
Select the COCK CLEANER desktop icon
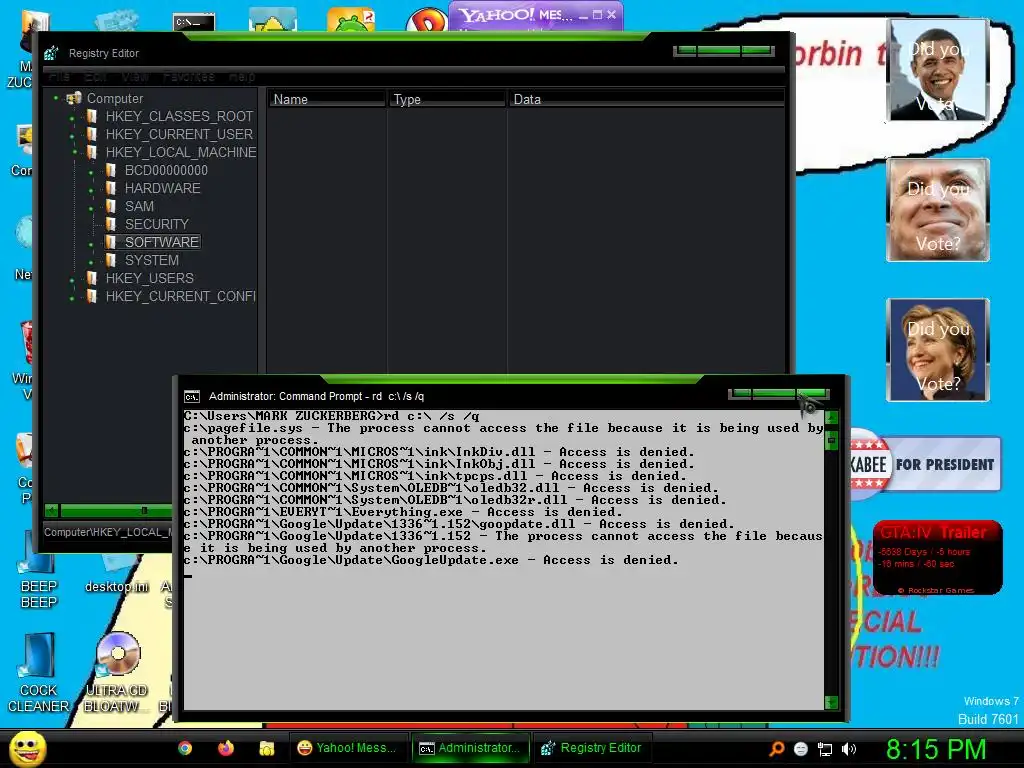click(39, 673)
